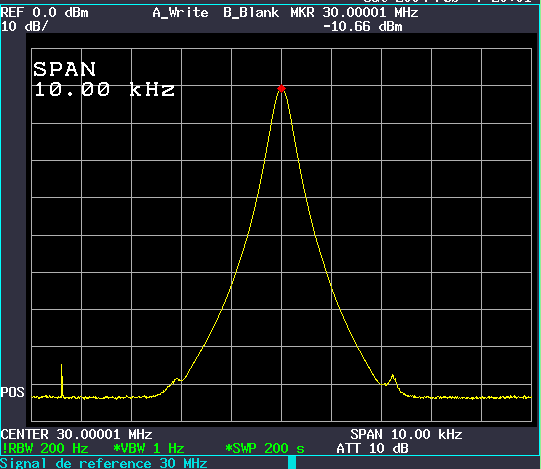The height and width of the screenshot is (469, 541).
Task: Click the 10 dB/ scale label
Action: (25, 27)
